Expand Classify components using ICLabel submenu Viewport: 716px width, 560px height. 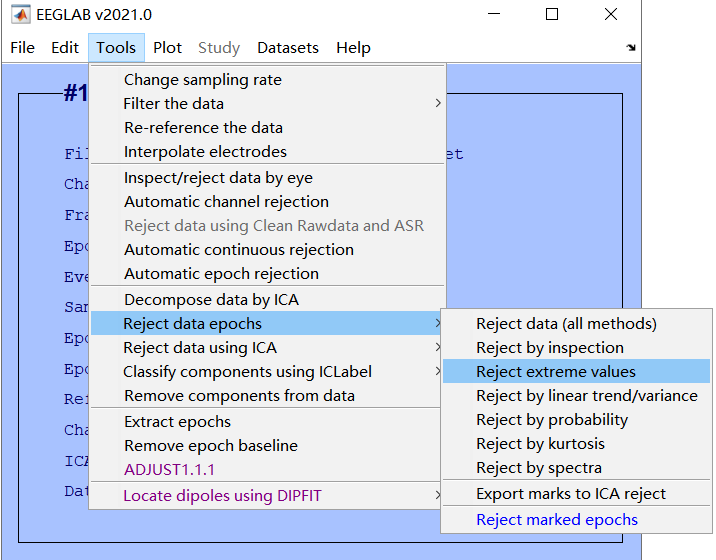pos(268,372)
